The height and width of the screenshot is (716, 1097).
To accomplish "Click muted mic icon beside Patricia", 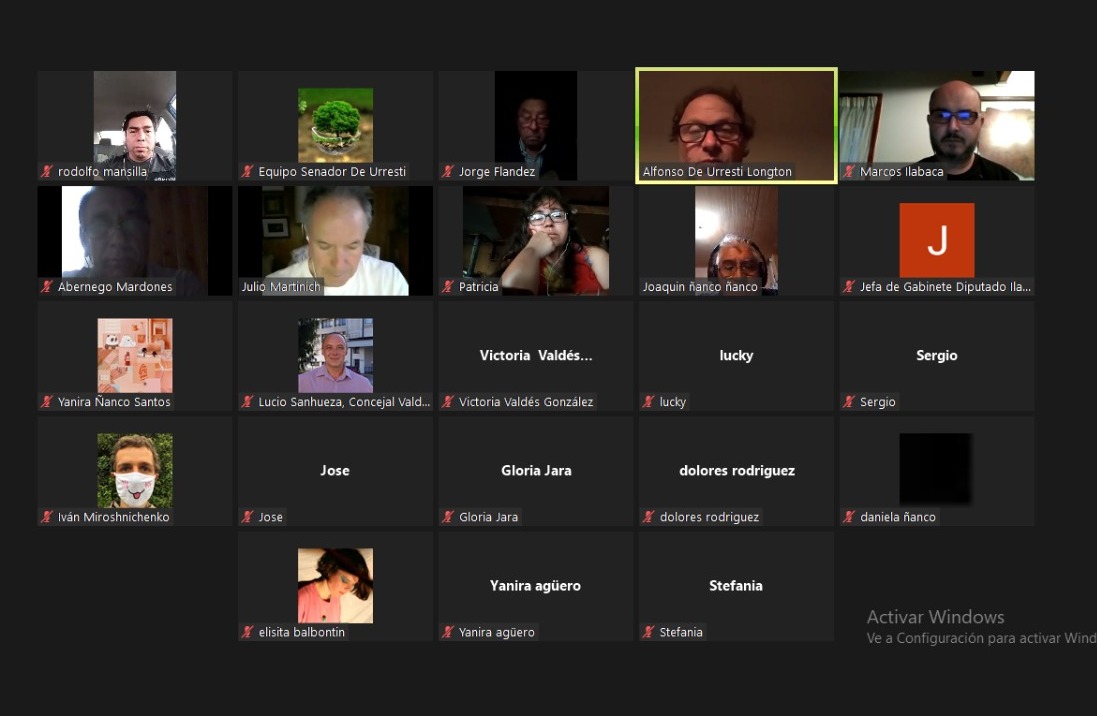I will click(x=448, y=287).
